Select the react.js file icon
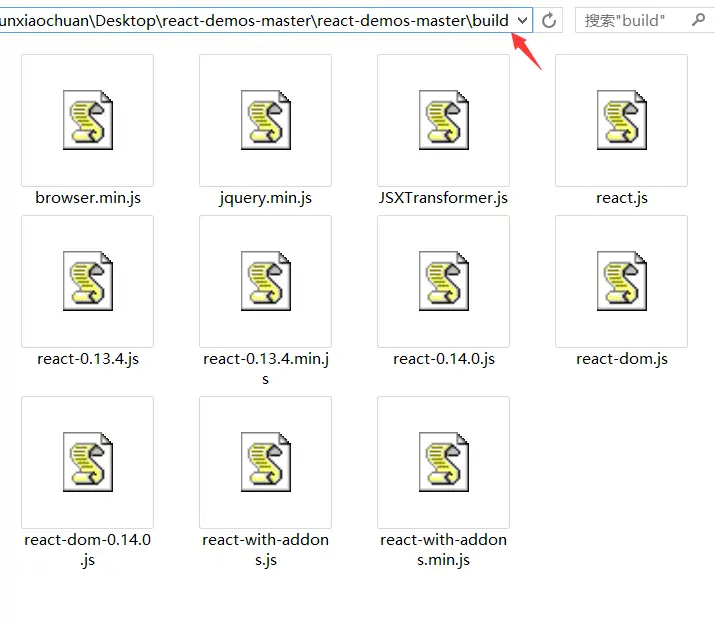The image size is (715, 622). (x=622, y=120)
